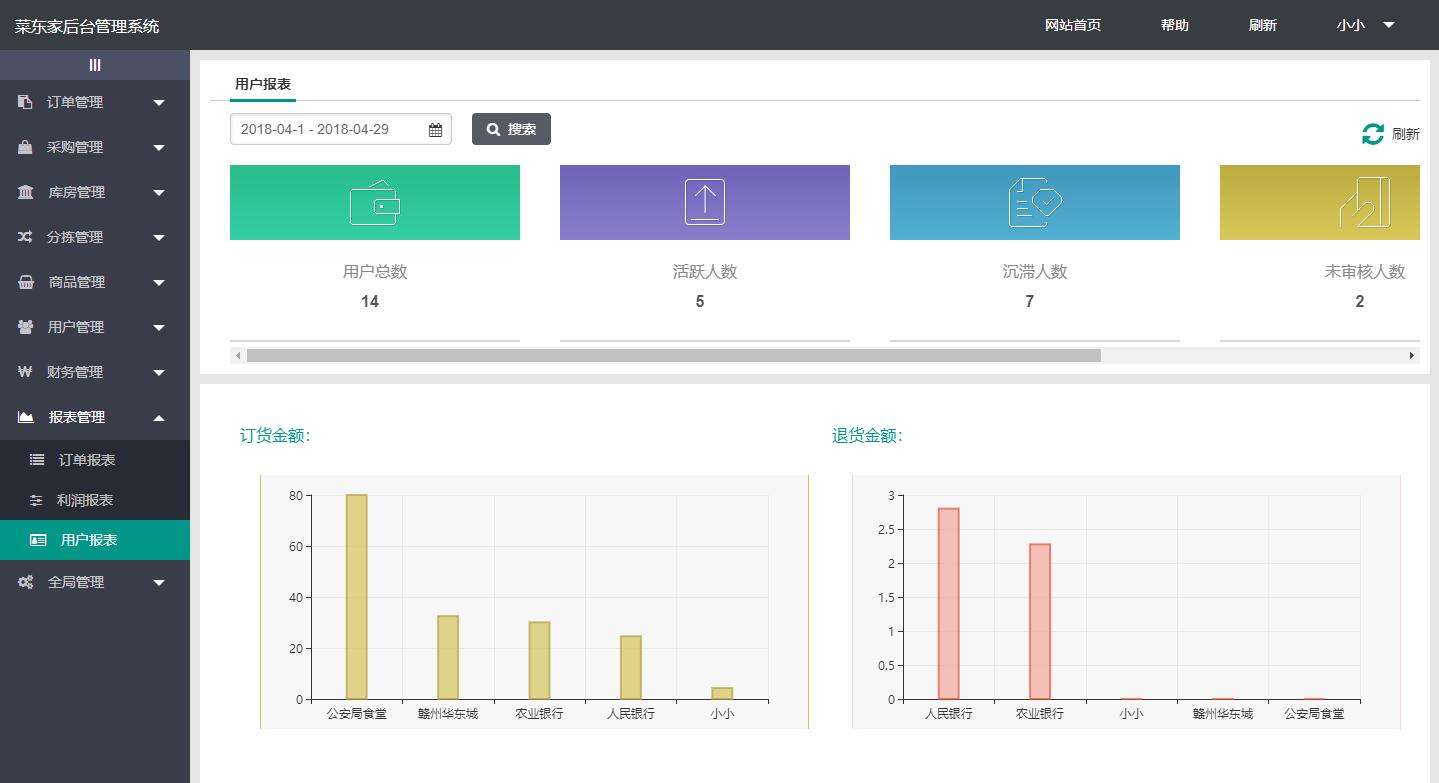Click the yellow 未审核人数 card icon
Viewport: 1439px width, 783px height.
(x=1364, y=202)
